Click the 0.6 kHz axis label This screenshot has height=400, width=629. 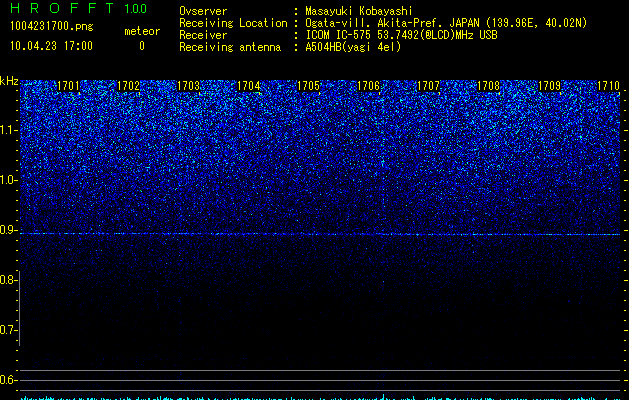(9, 380)
